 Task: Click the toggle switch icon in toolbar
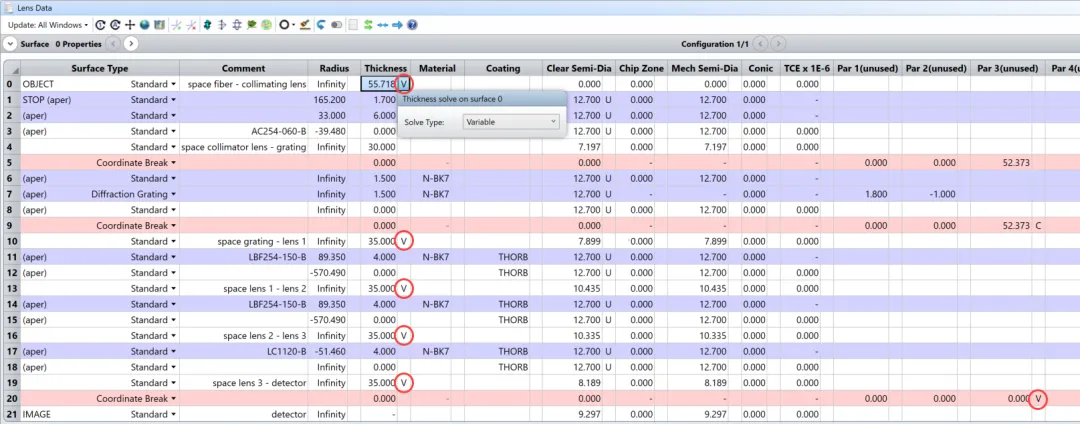337,24
